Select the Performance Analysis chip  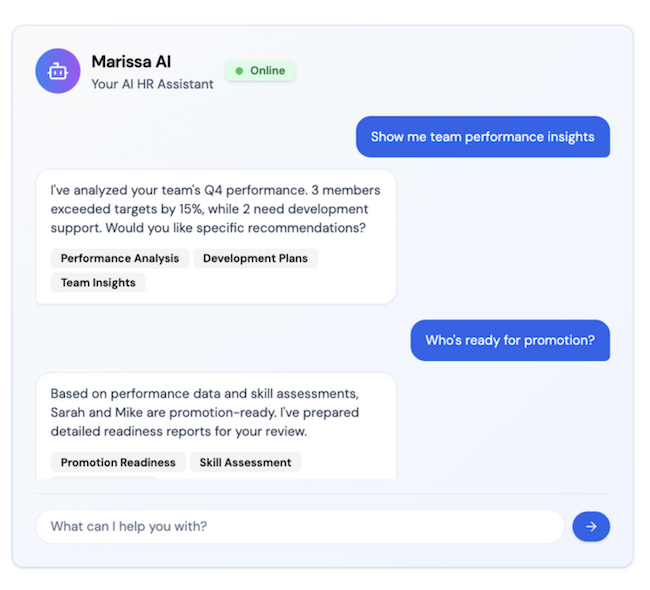click(x=120, y=258)
